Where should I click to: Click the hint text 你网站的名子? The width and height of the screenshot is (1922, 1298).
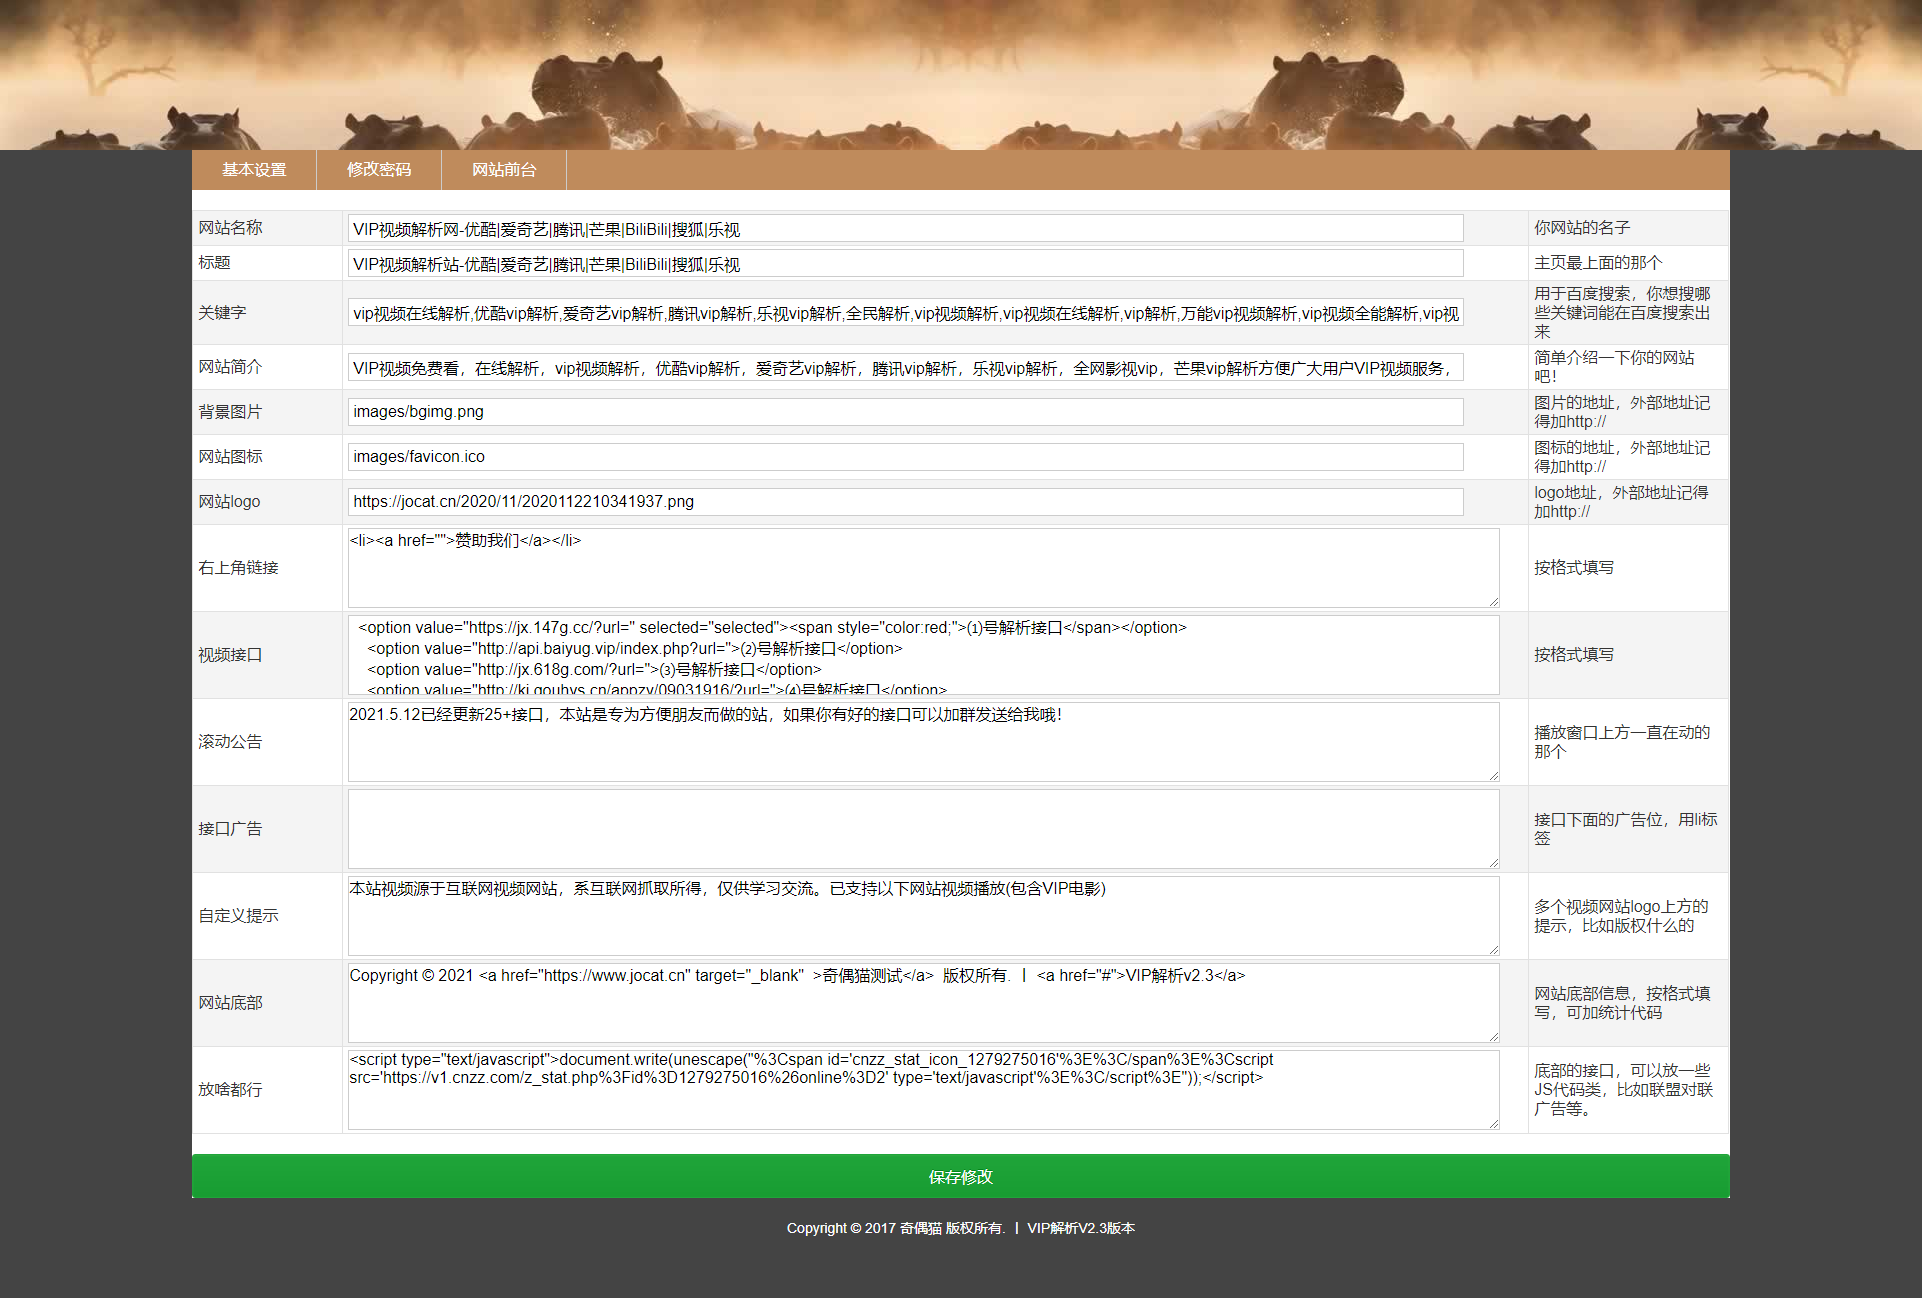click(x=1582, y=228)
